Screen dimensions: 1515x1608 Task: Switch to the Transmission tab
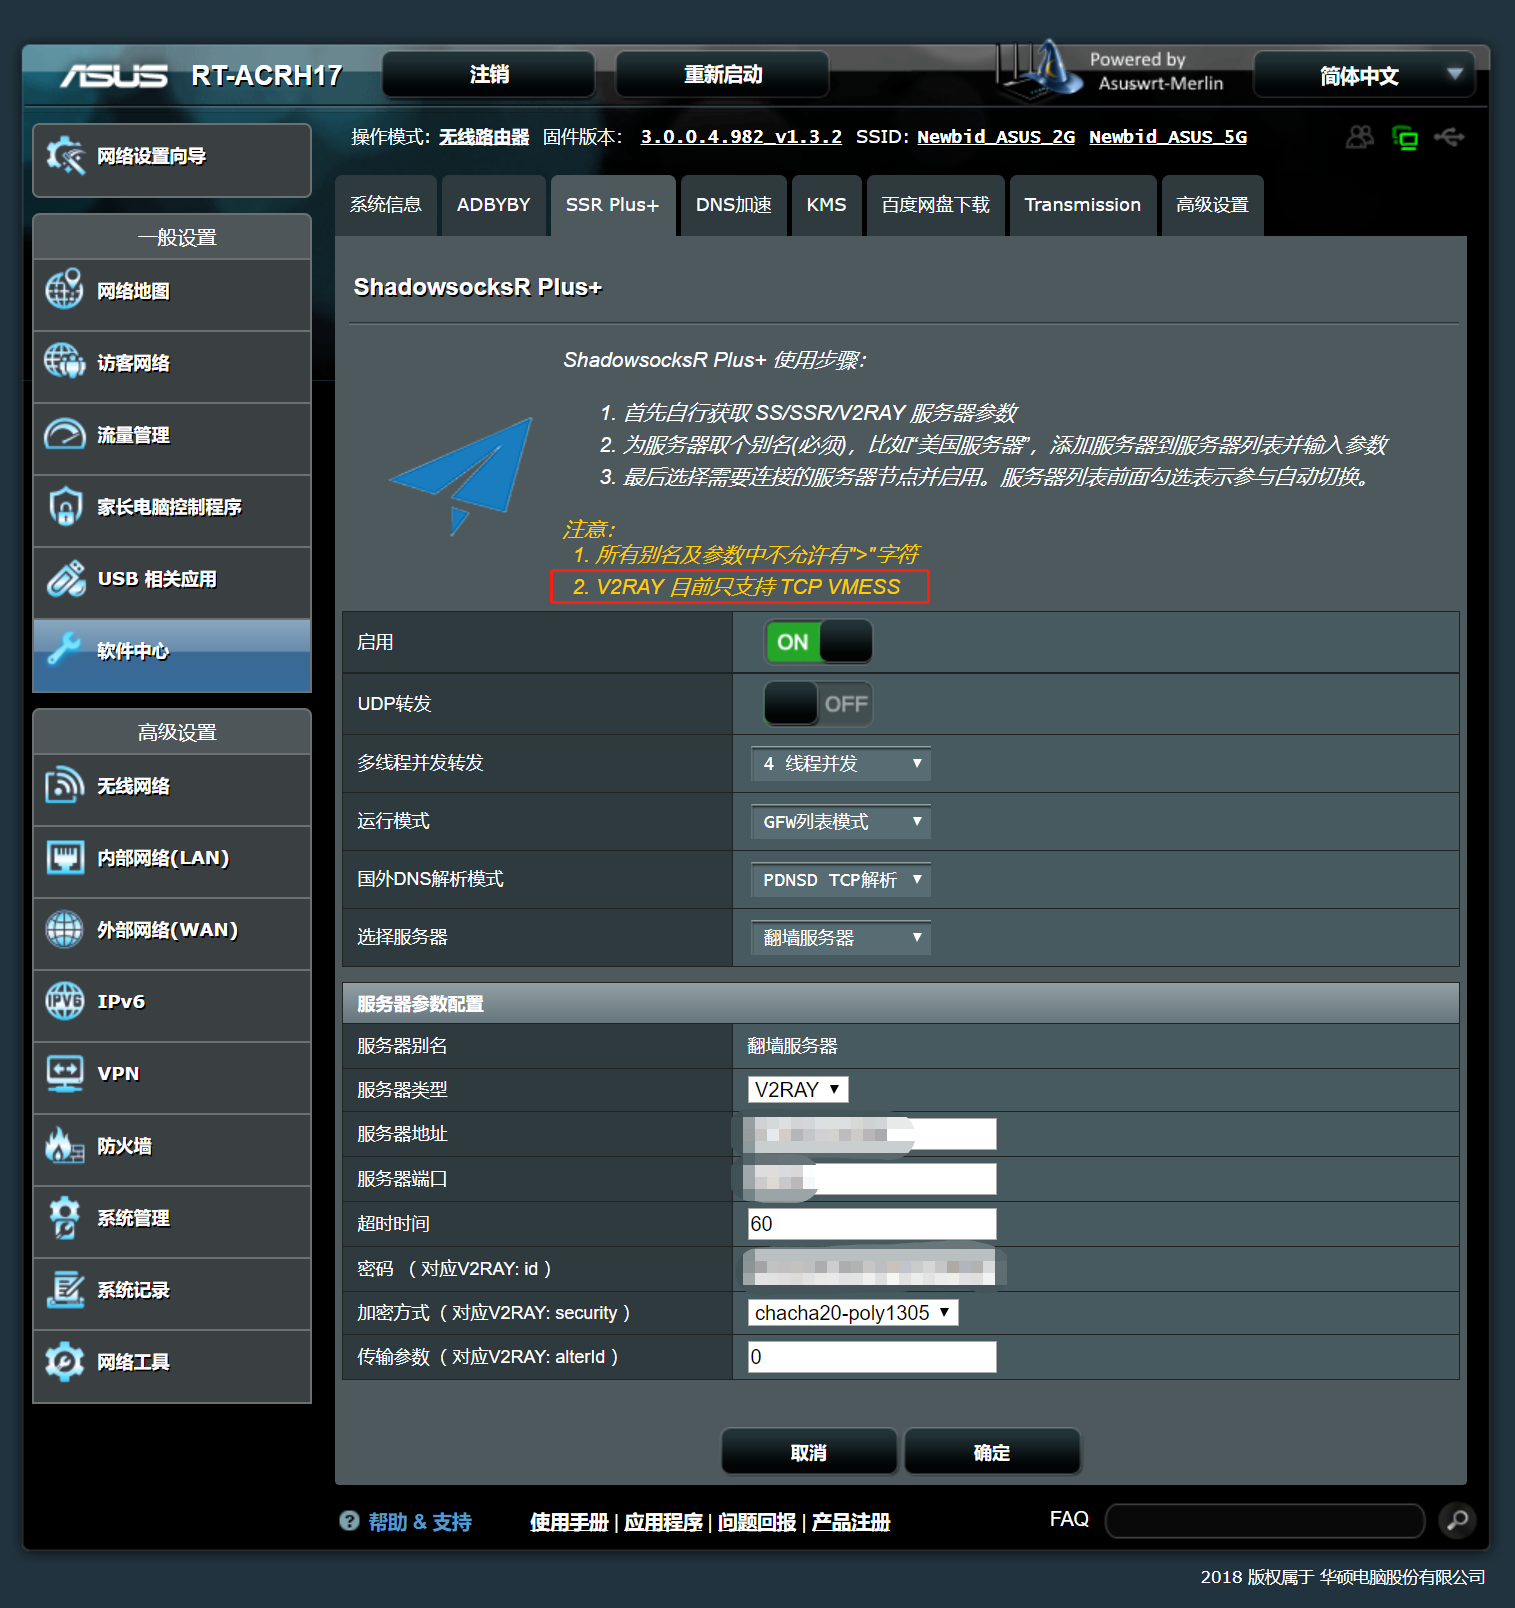pos(1083,205)
